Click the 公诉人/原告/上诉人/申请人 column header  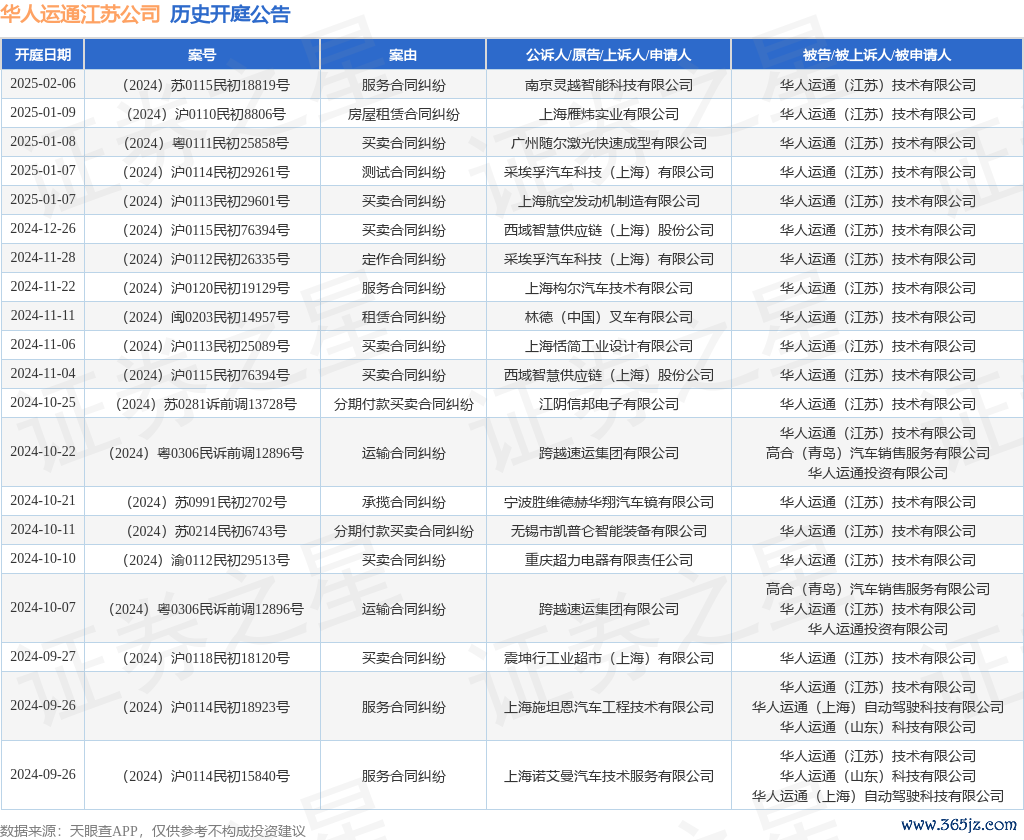(609, 55)
